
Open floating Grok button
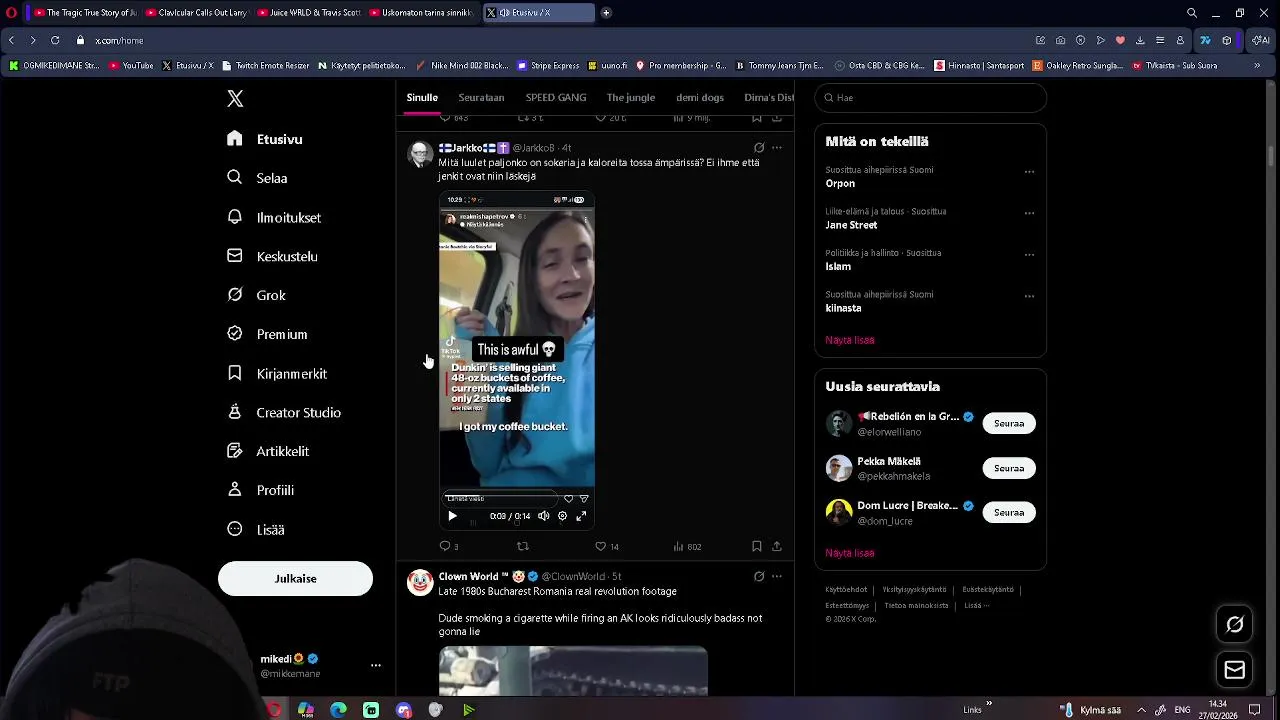coord(1235,624)
